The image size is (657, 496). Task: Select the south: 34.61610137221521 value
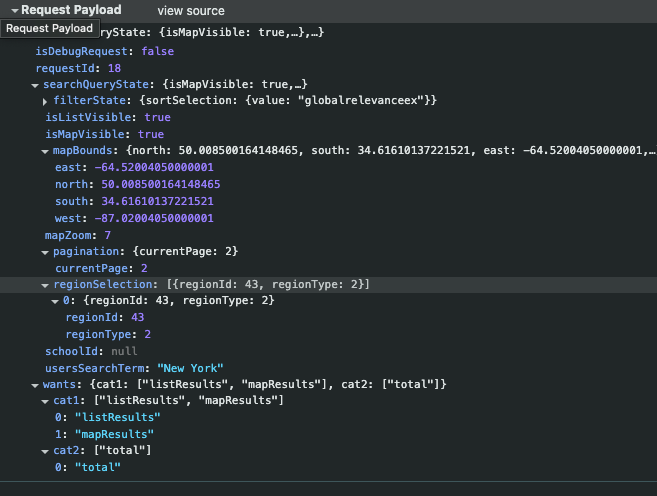click(158, 202)
